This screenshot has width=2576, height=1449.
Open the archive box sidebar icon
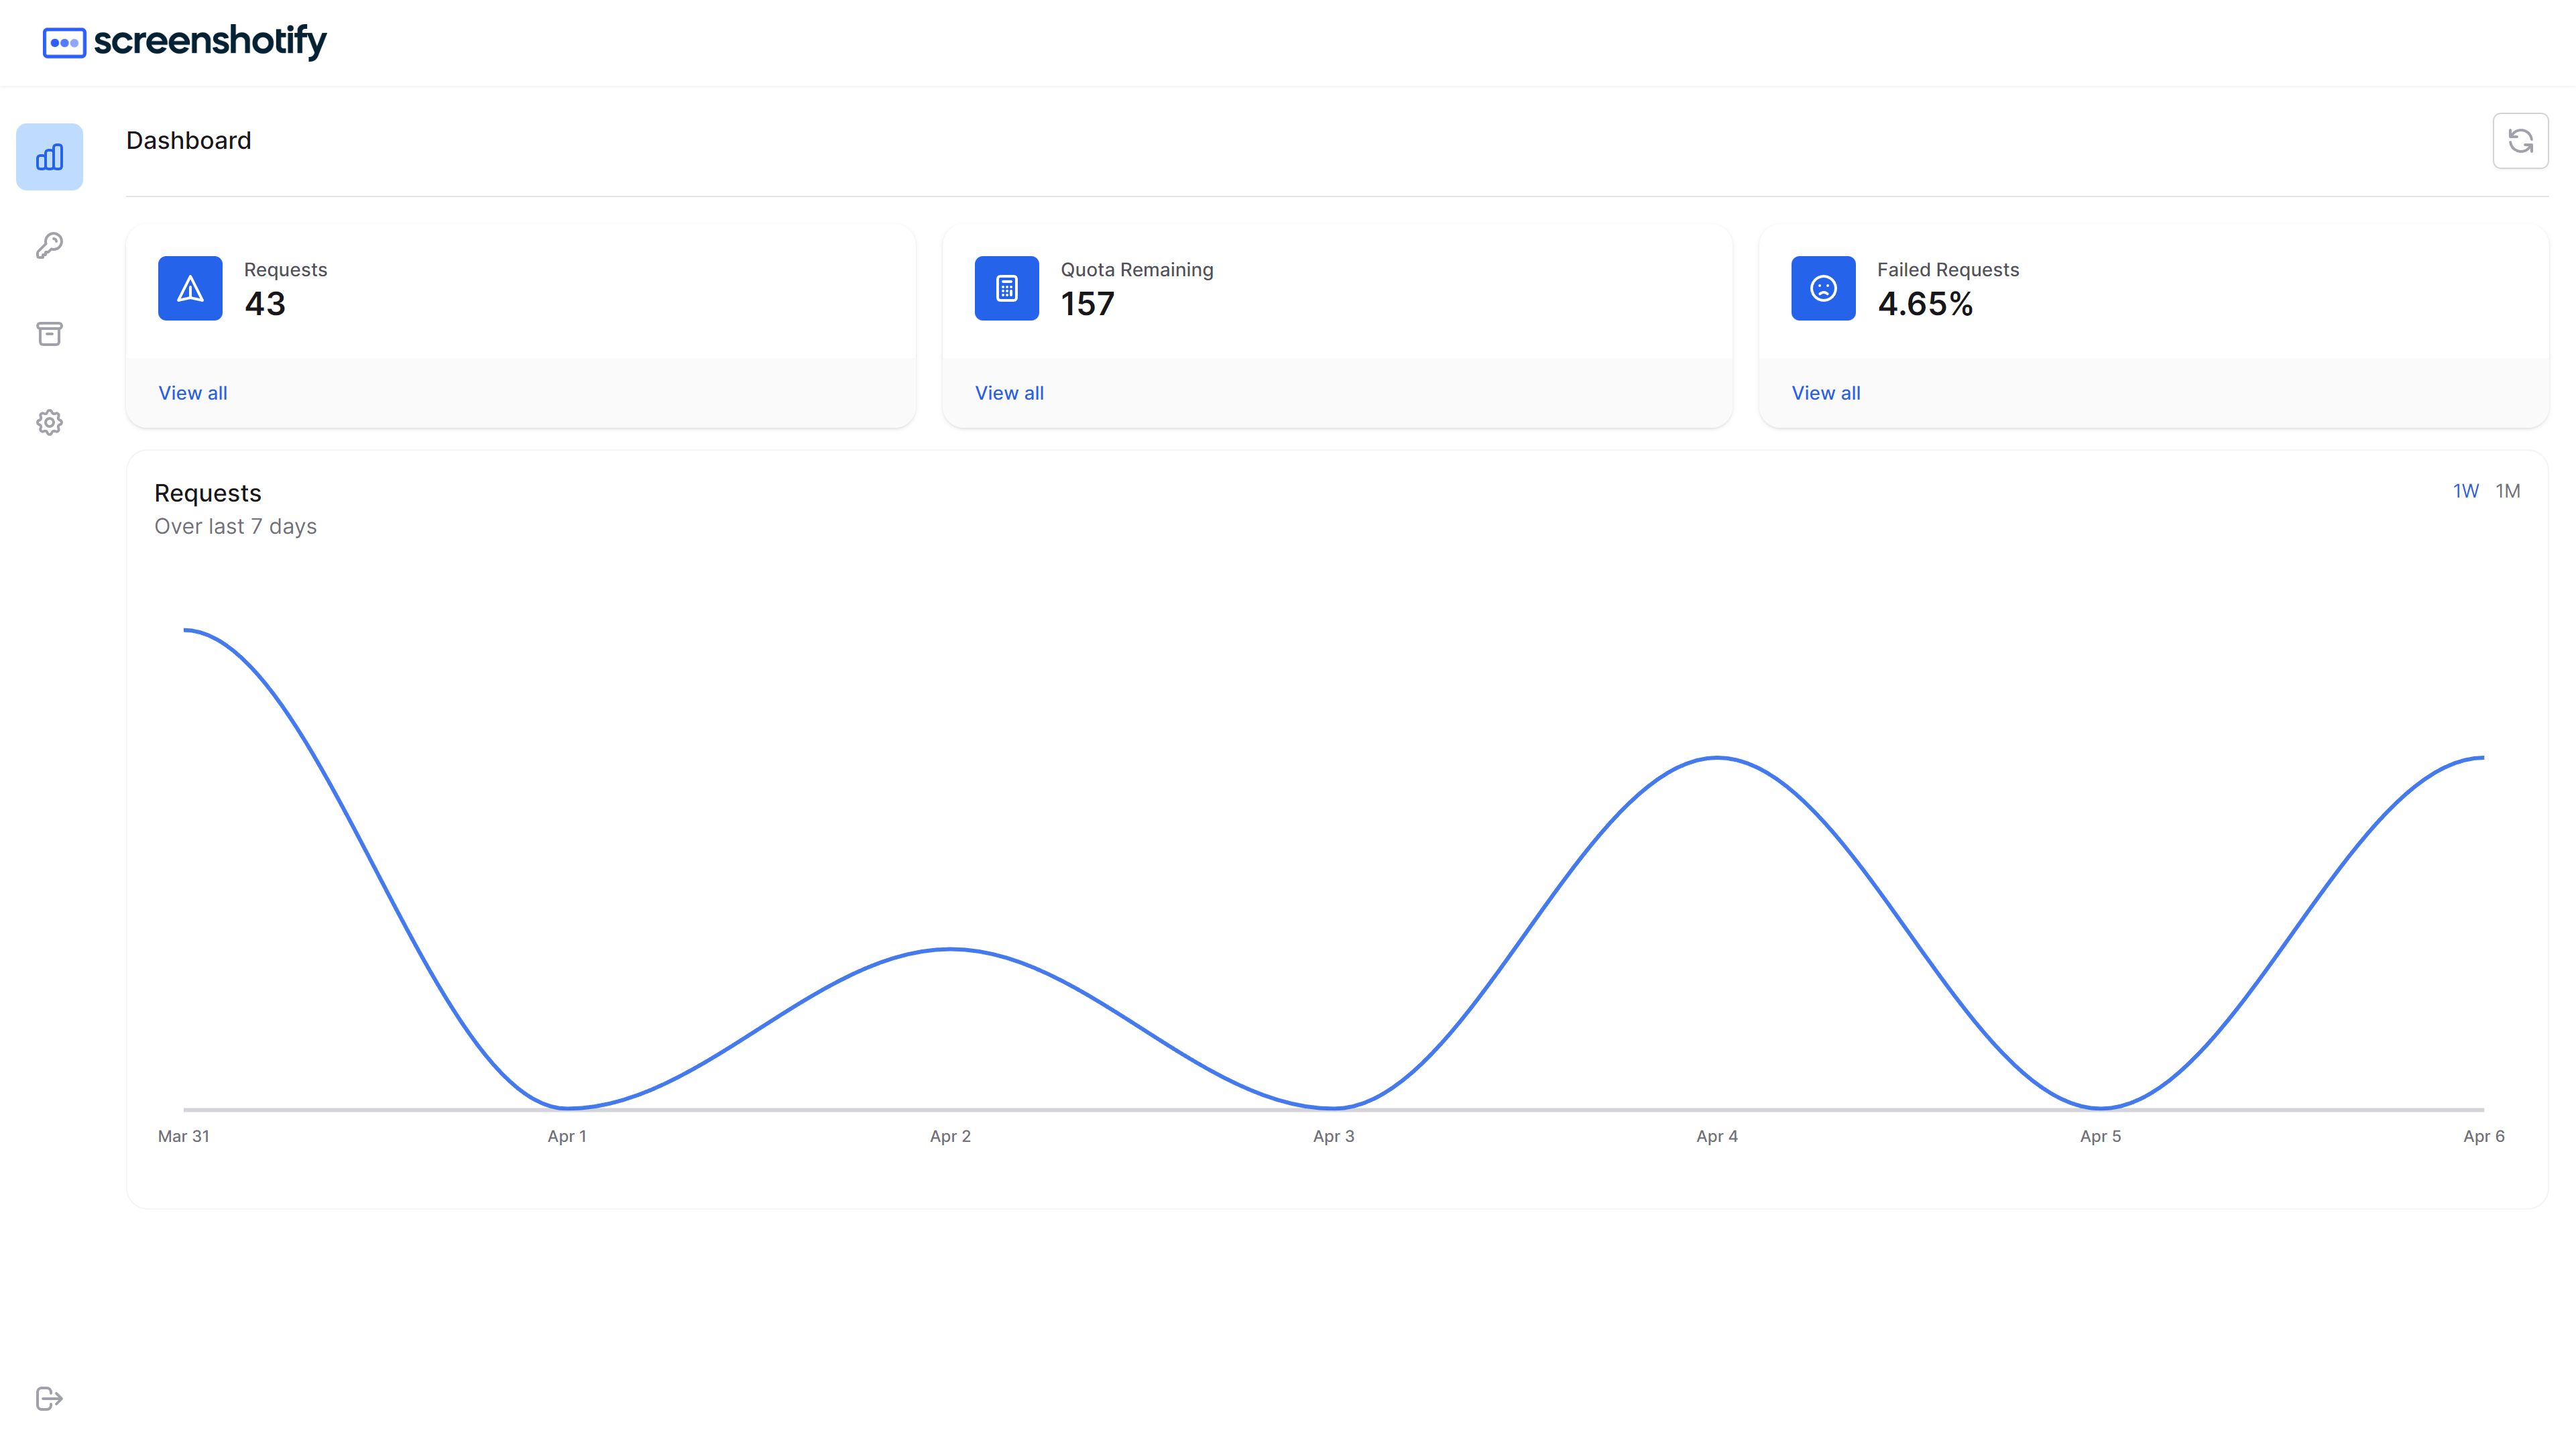coord(49,334)
